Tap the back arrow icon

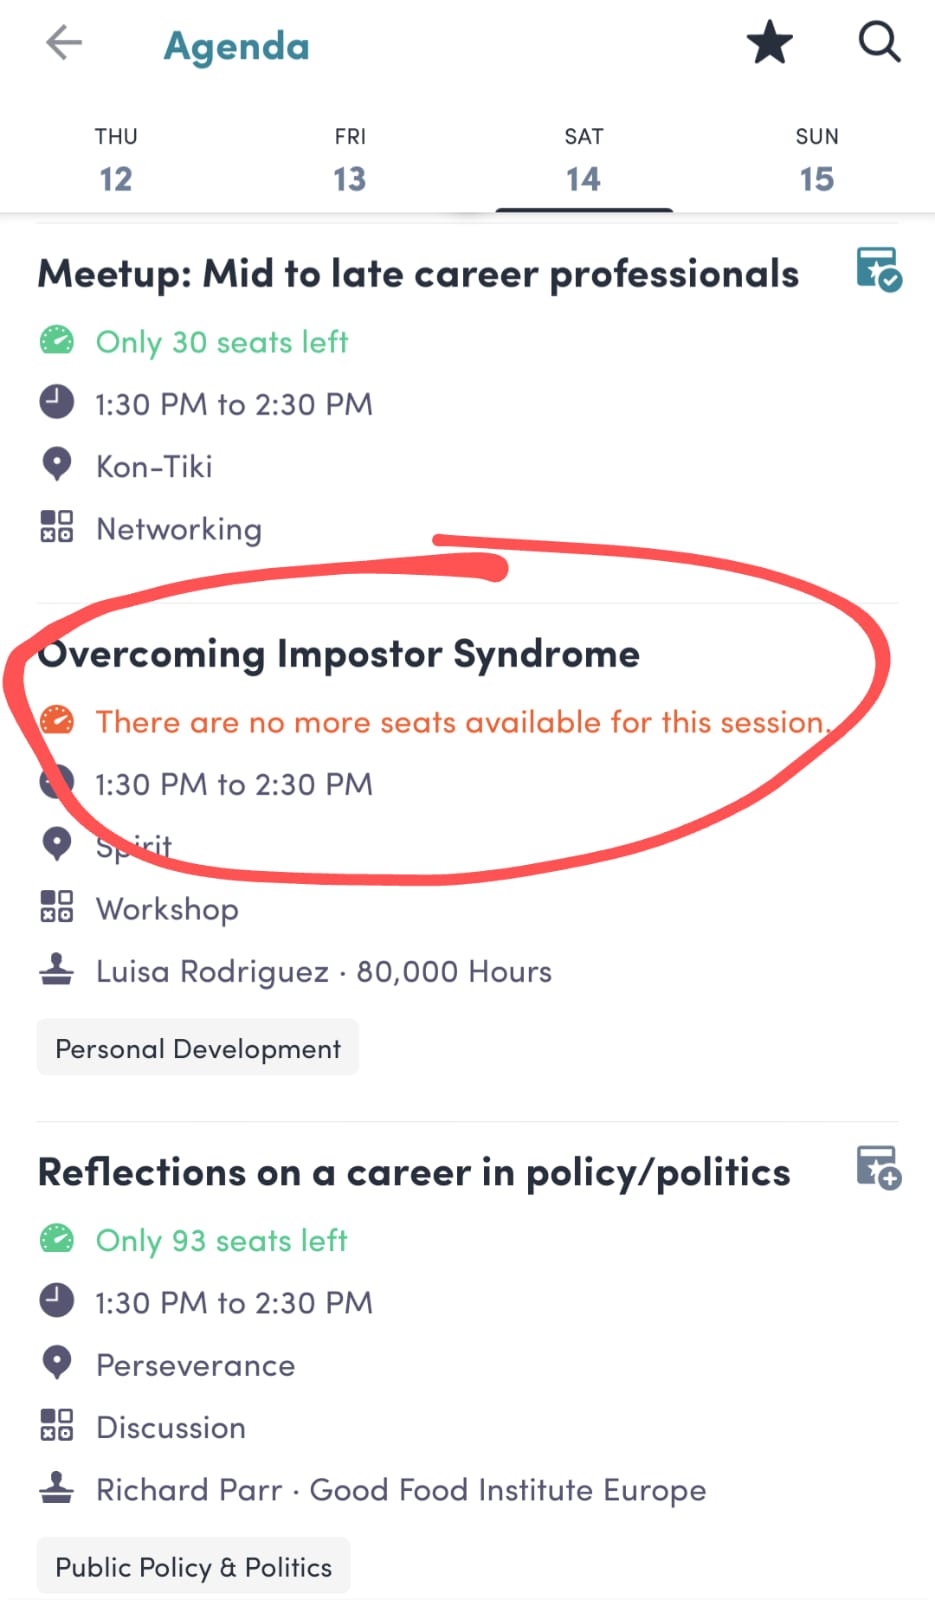(64, 43)
